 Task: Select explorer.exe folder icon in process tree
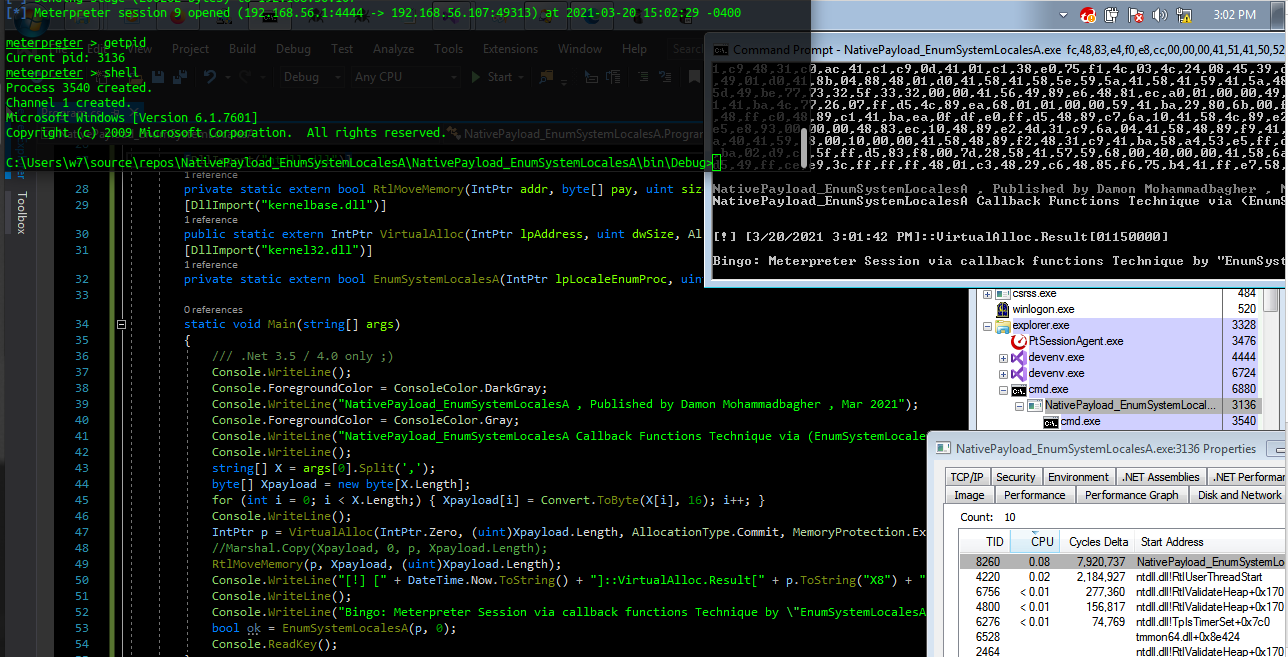coord(1002,326)
